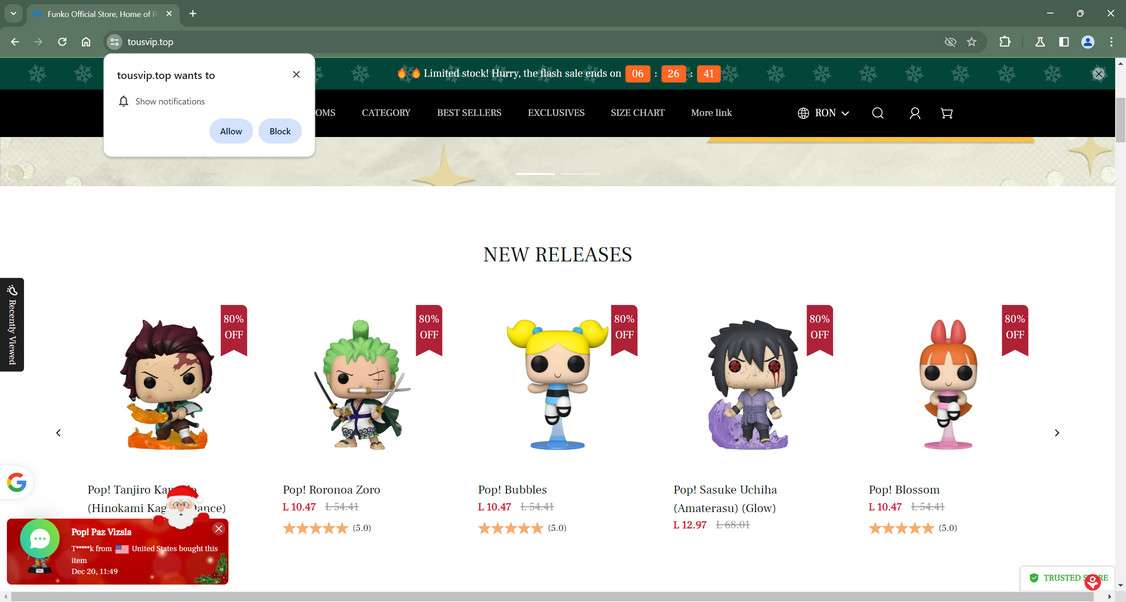Click the Pop! Bubbles product image
This screenshot has height=602, width=1126.
coord(557,383)
